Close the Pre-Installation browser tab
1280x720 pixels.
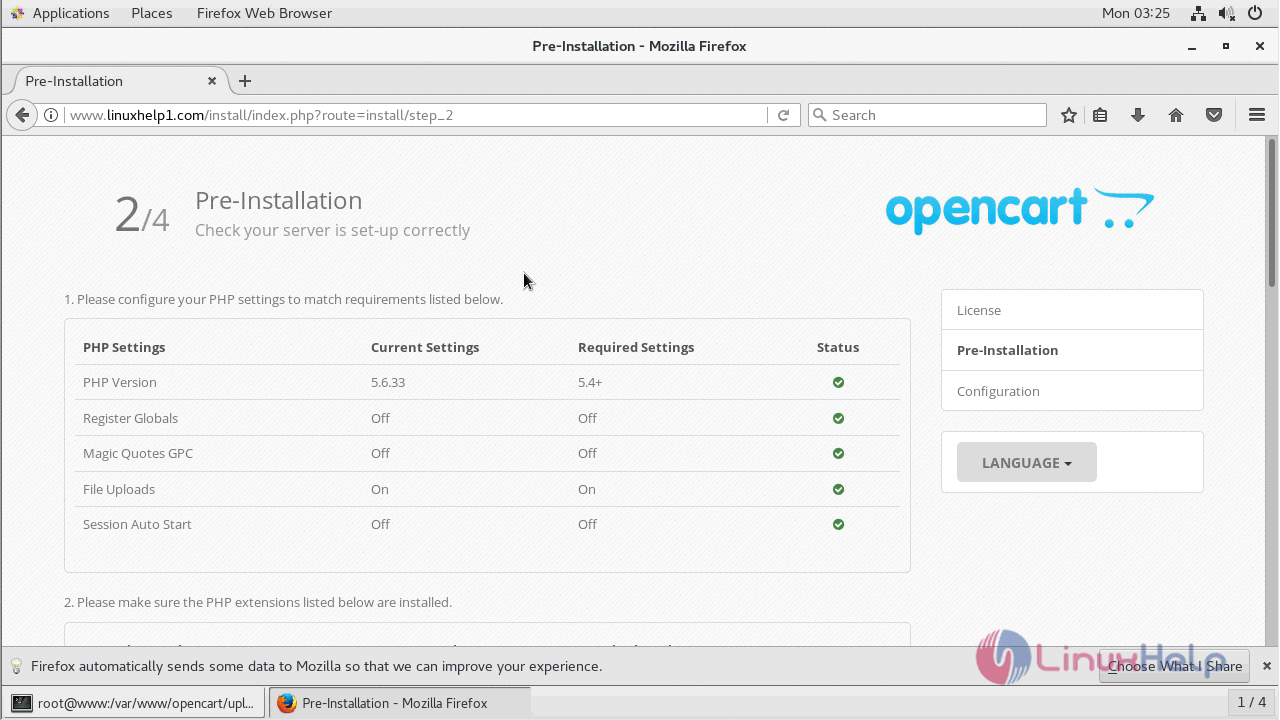(212, 81)
